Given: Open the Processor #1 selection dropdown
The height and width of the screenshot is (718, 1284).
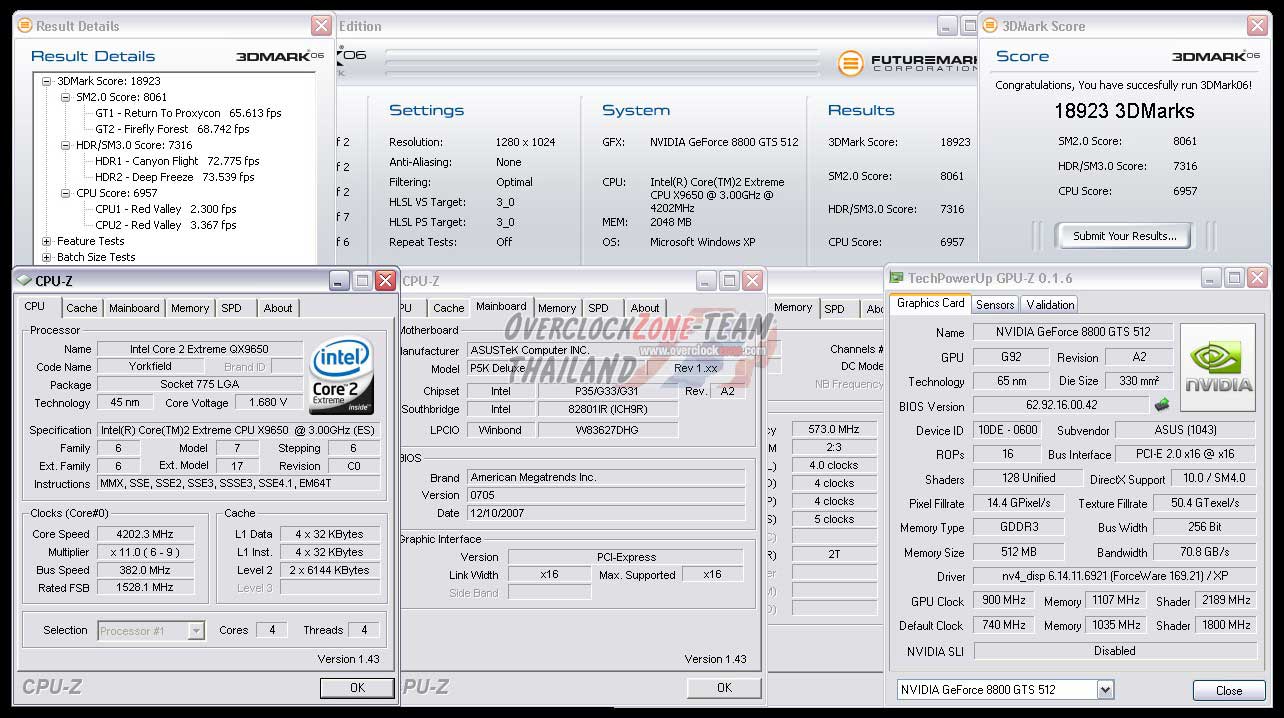Looking at the screenshot, I should point(196,630).
